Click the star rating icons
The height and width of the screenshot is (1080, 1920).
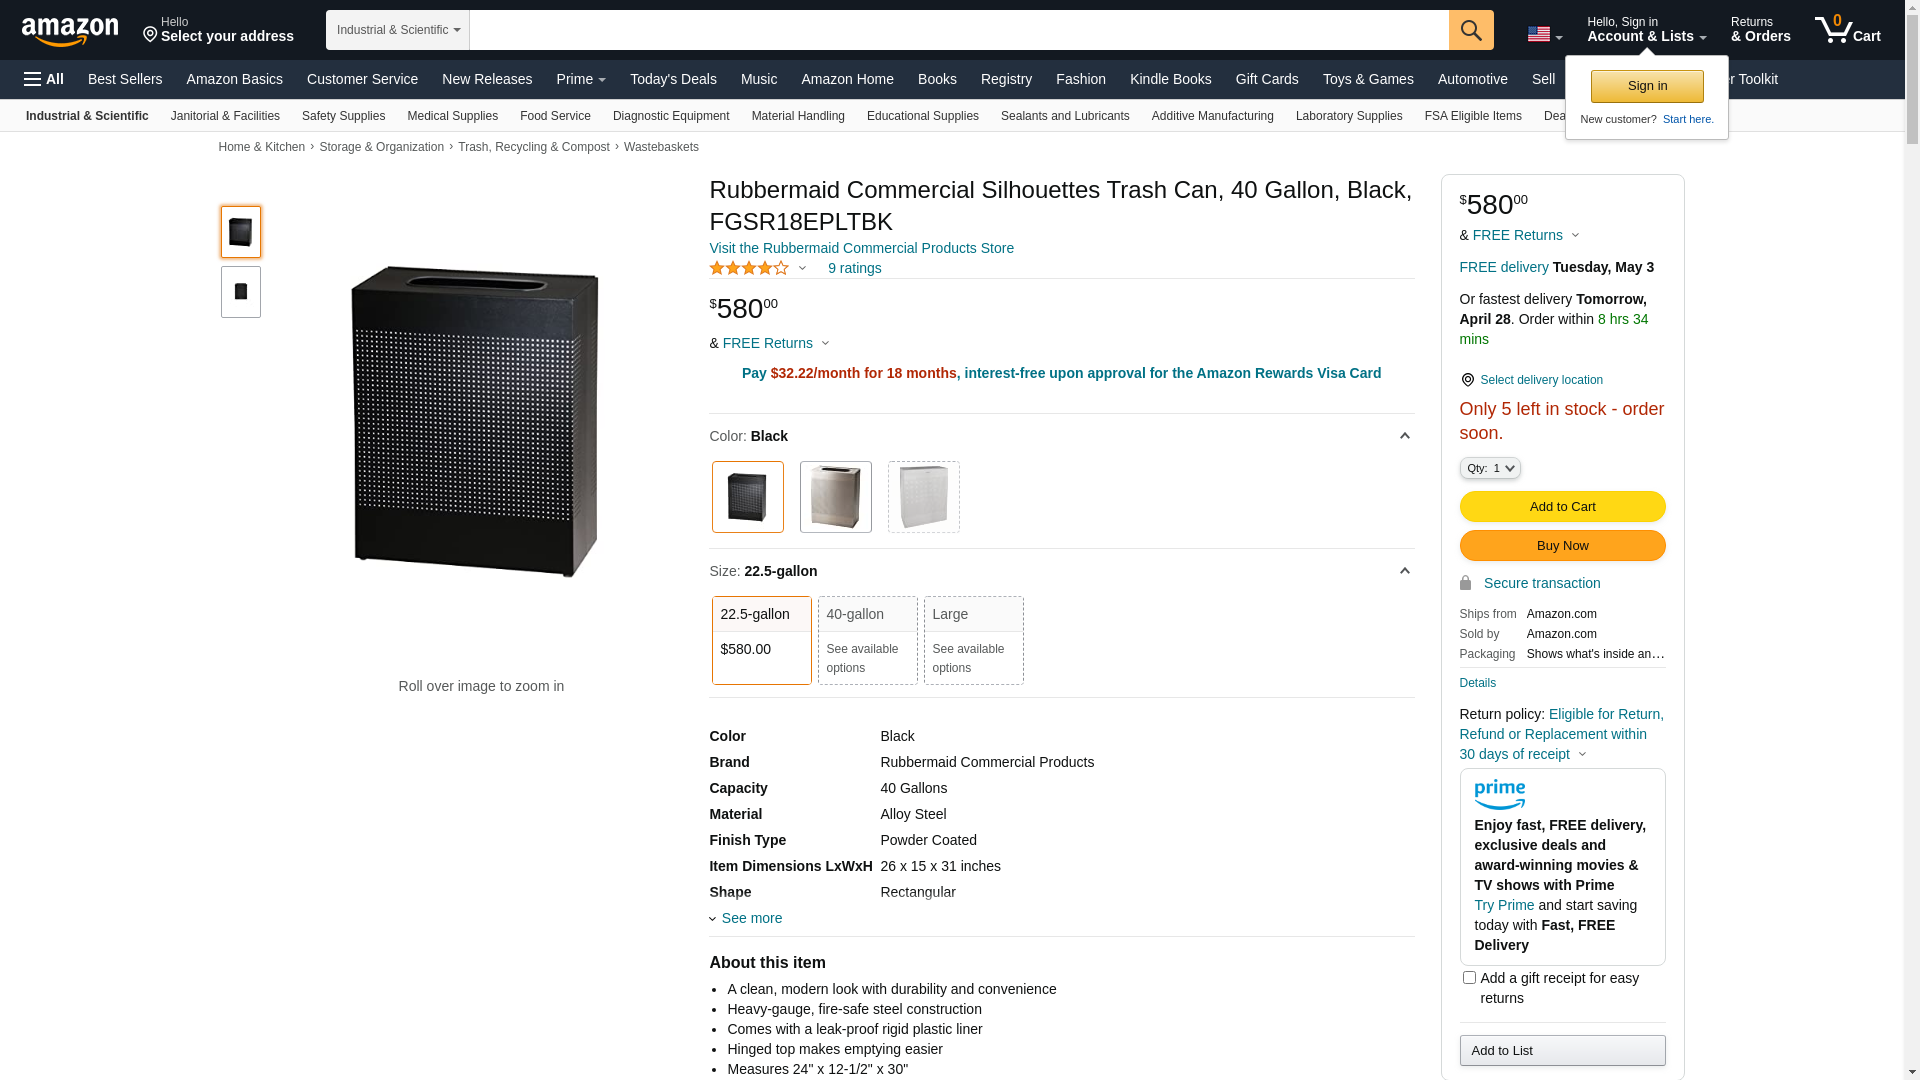click(x=749, y=268)
